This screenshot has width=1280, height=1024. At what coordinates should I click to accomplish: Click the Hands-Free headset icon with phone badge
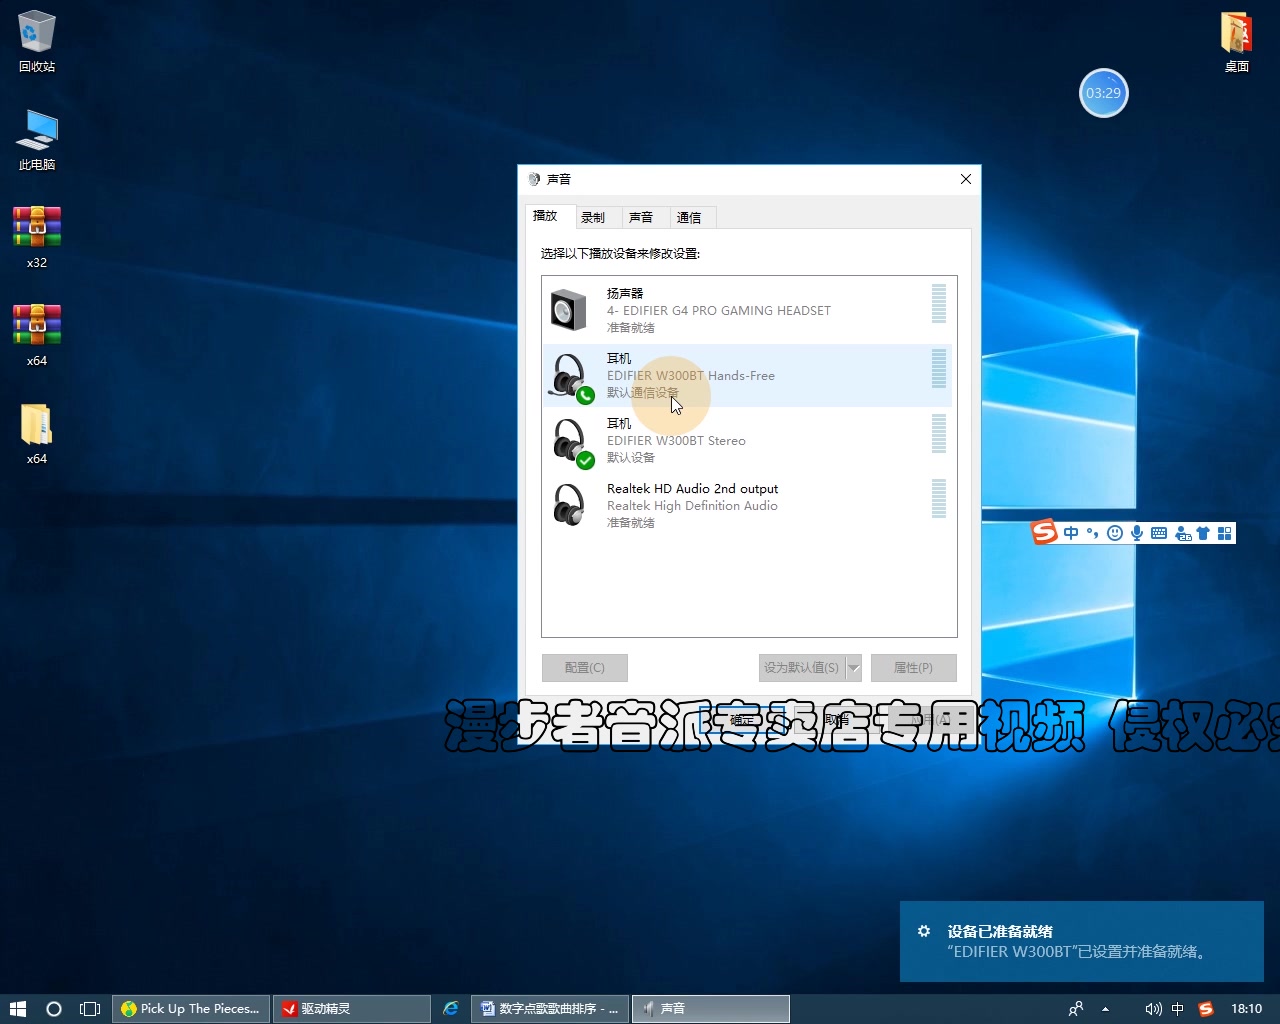[572, 378]
